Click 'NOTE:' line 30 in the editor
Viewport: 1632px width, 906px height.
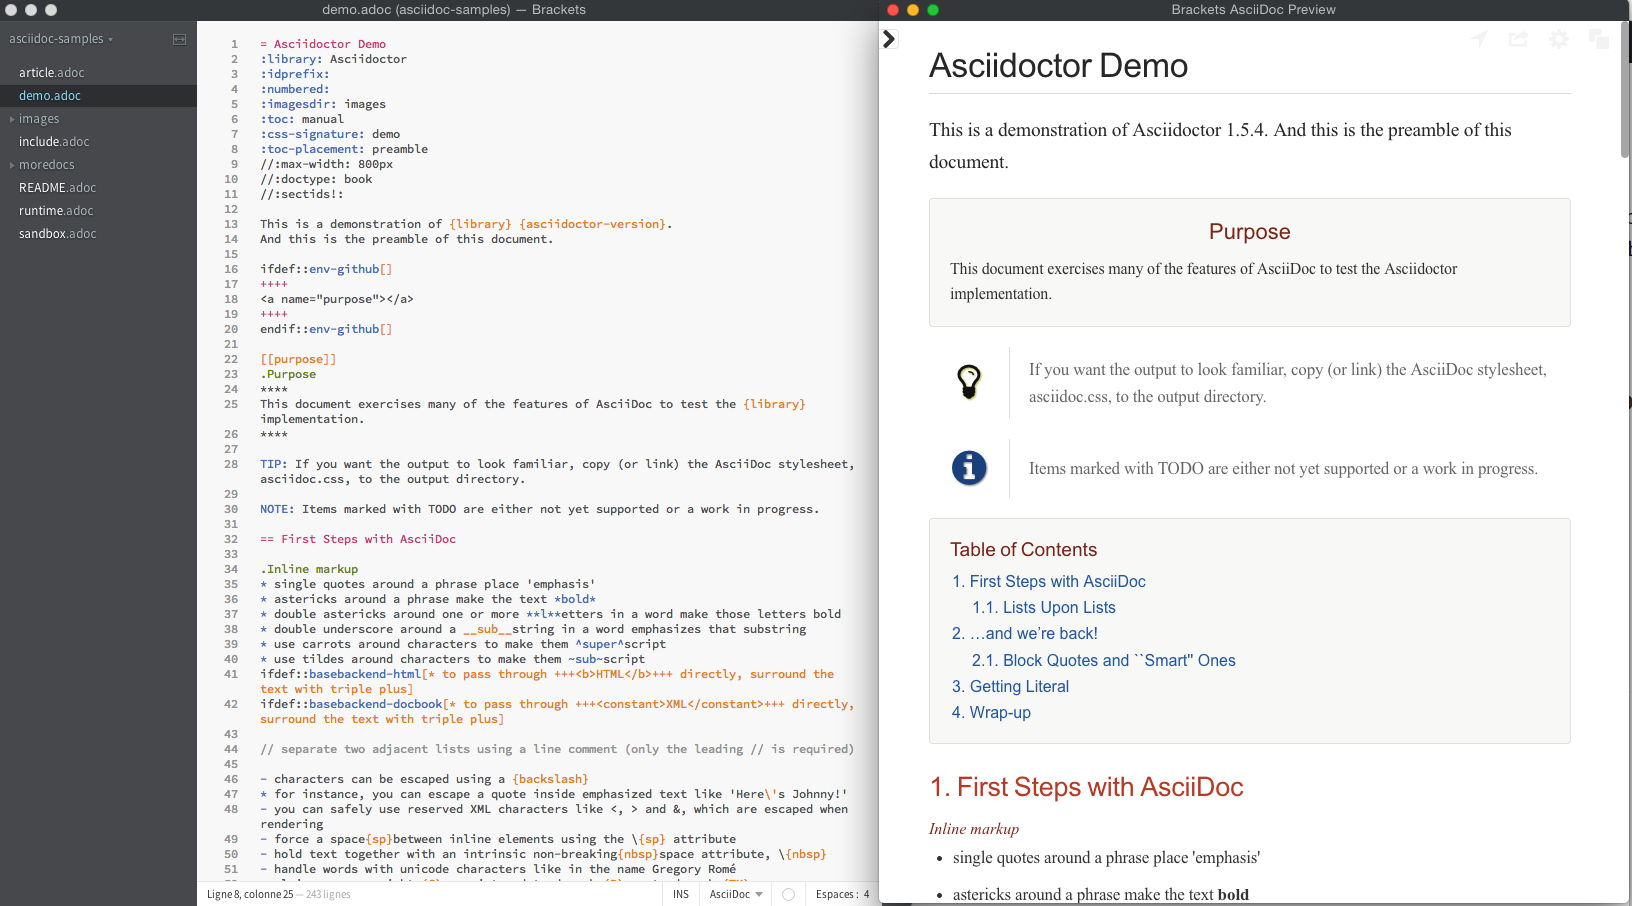coord(277,509)
